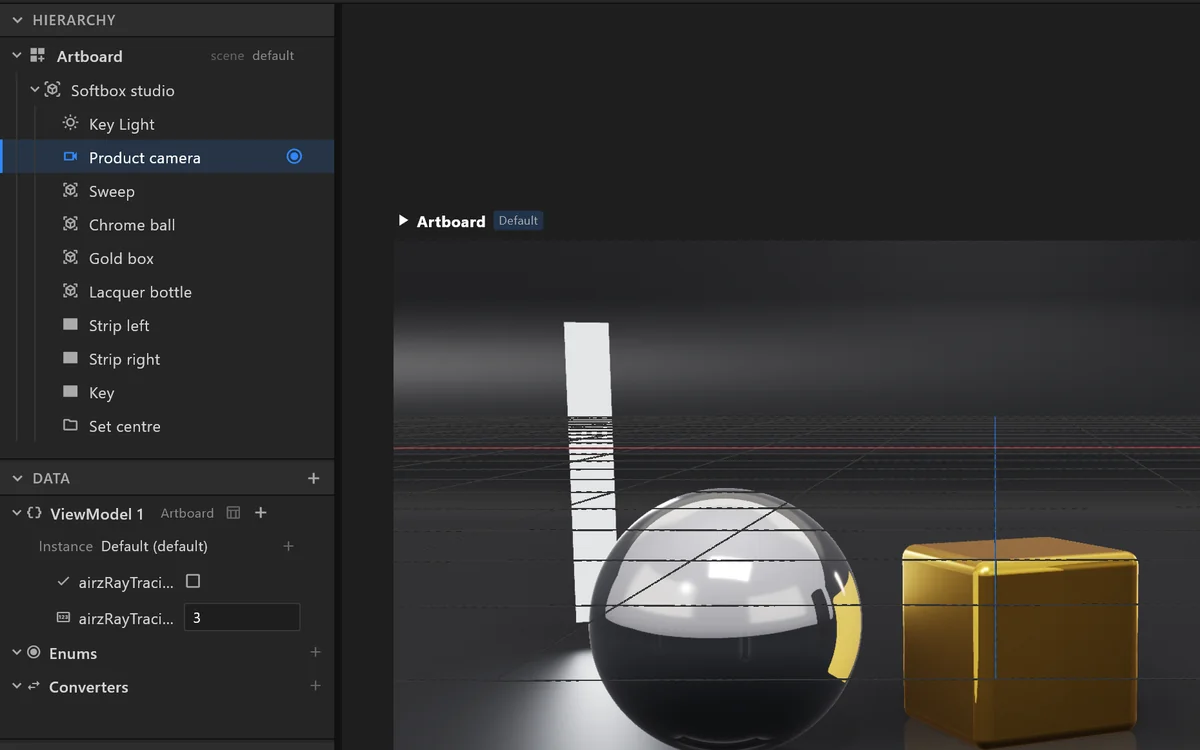Click the ViewModel 1 curly braces icon

[34, 513]
